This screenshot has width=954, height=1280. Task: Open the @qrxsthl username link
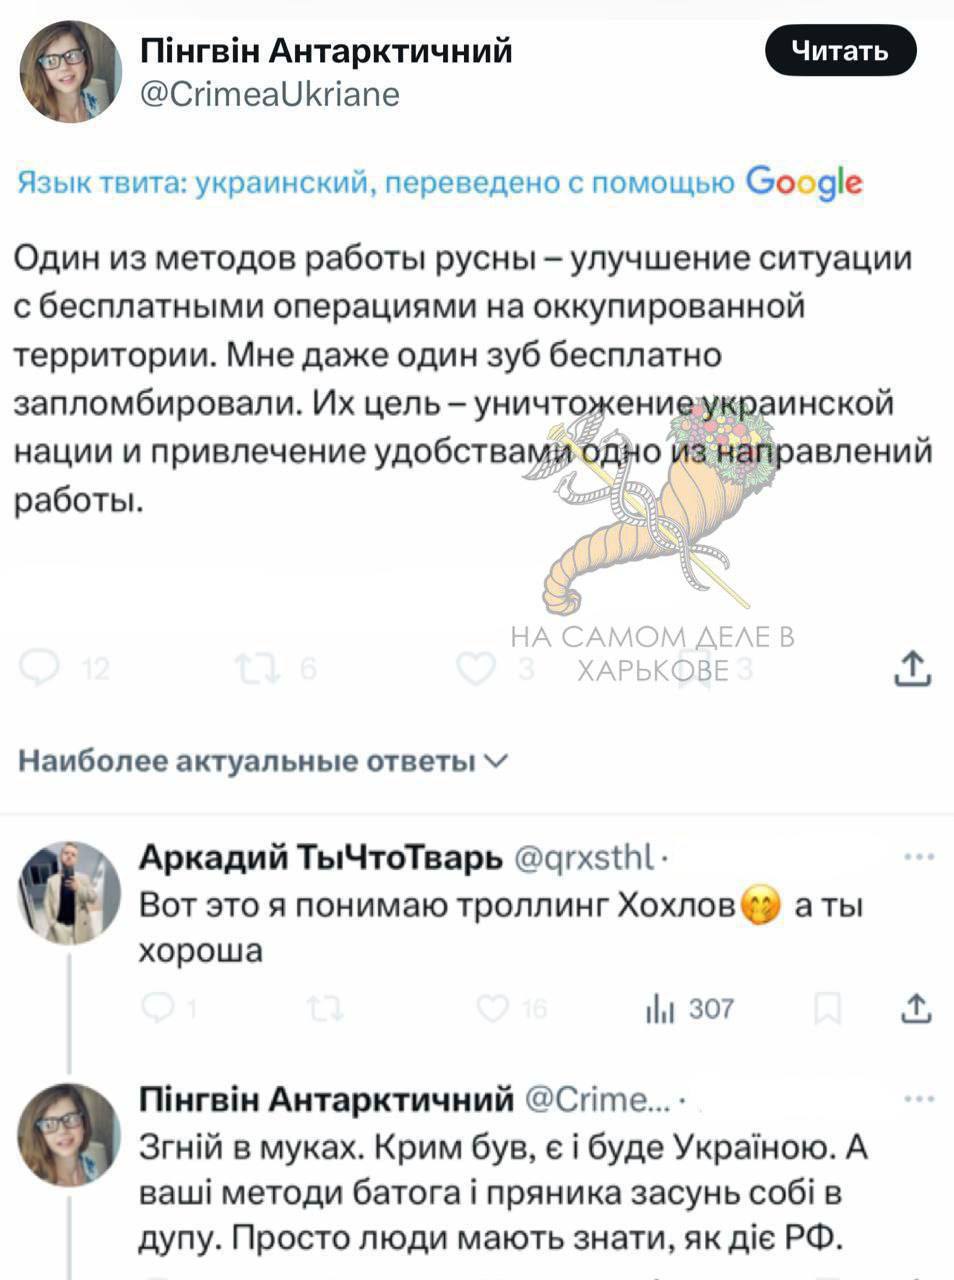pos(584,857)
